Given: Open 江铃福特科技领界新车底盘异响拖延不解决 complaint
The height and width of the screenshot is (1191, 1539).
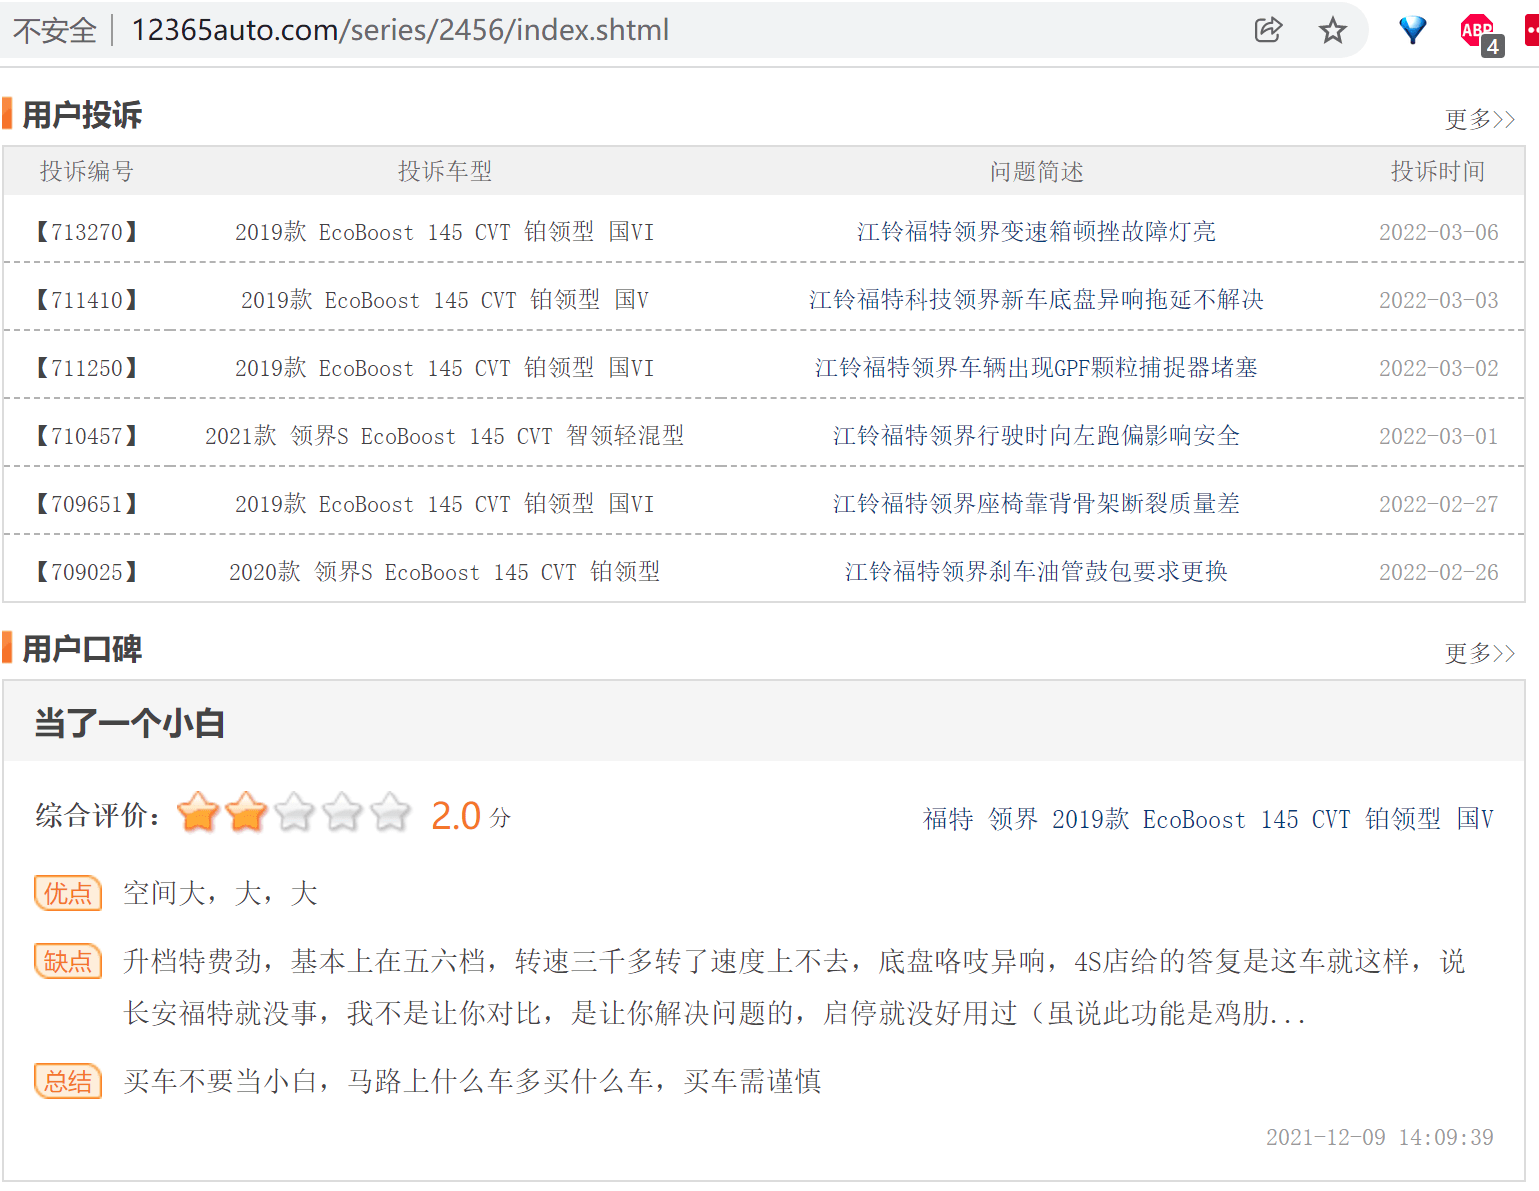Looking at the screenshot, I should (x=1037, y=300).
